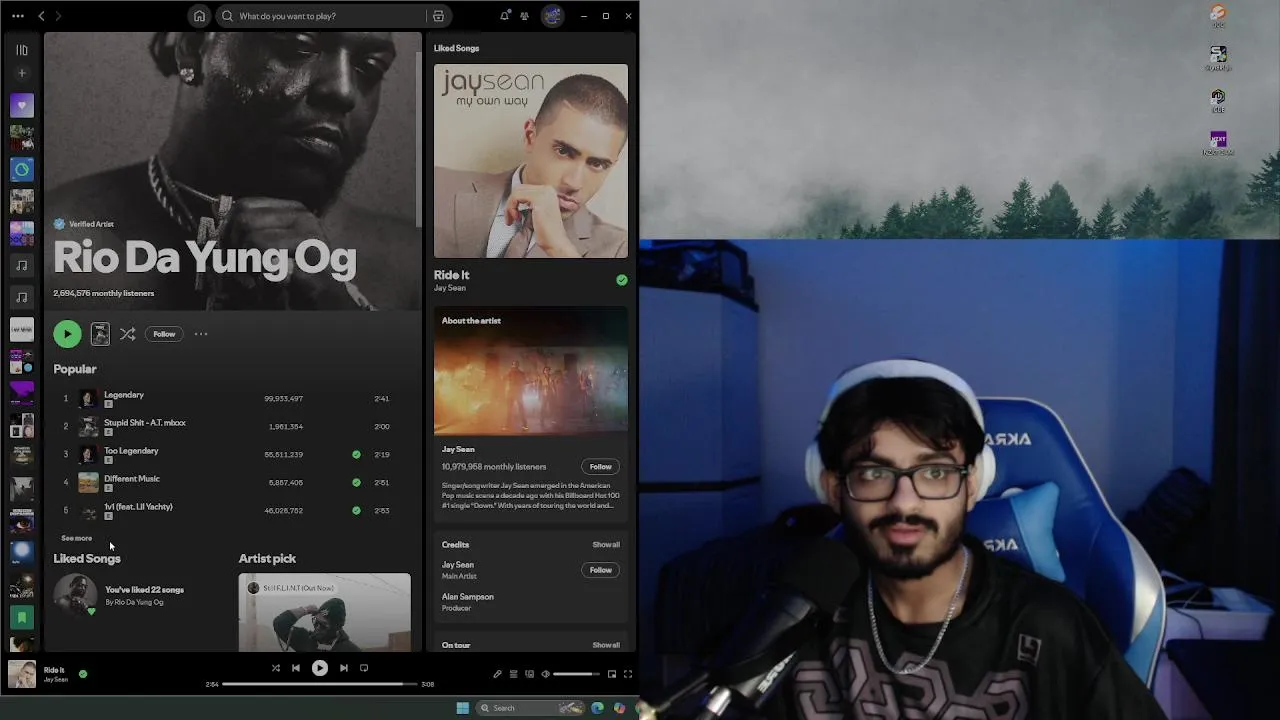Skip to next track
The width and height of the screenshot is (1280, 720).
[x=344, y=668]
